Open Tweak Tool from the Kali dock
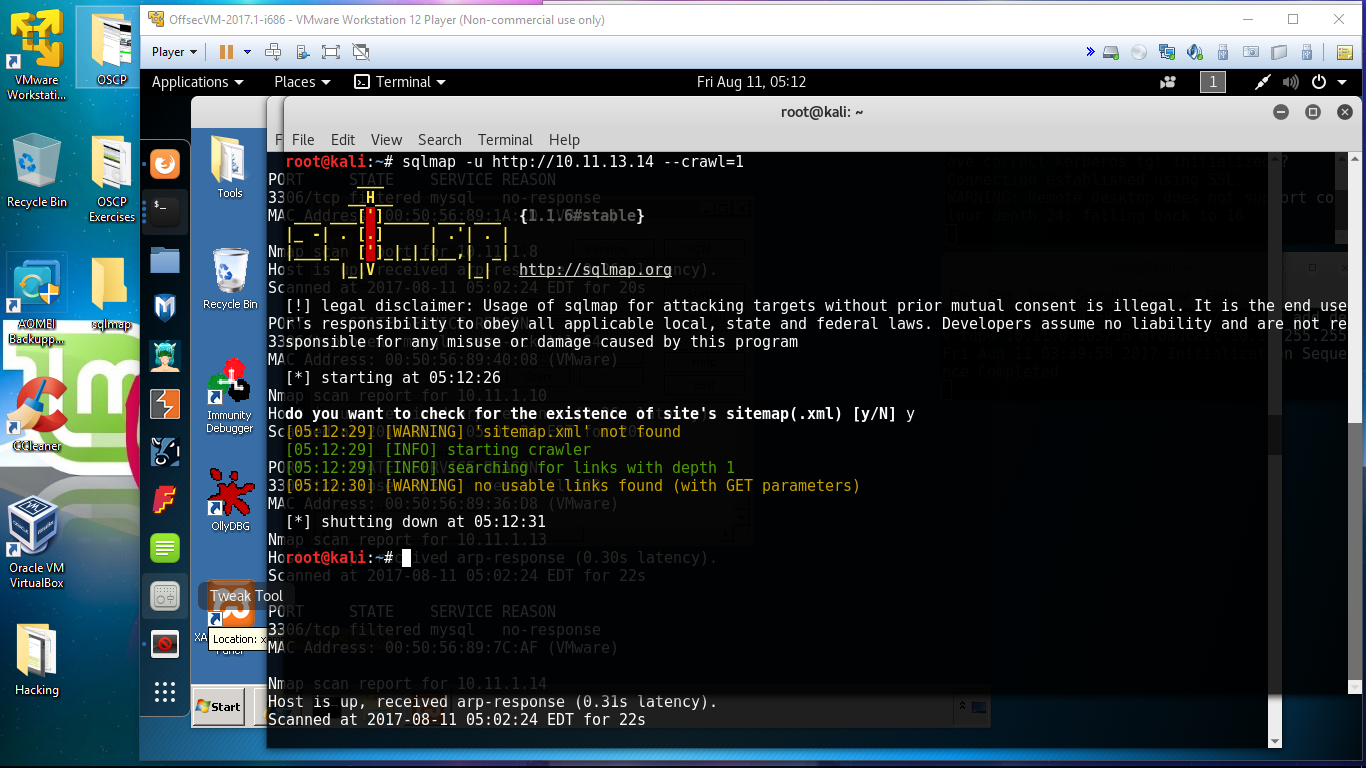Viewport: 1366px width, 768px height. coord(165,596)
